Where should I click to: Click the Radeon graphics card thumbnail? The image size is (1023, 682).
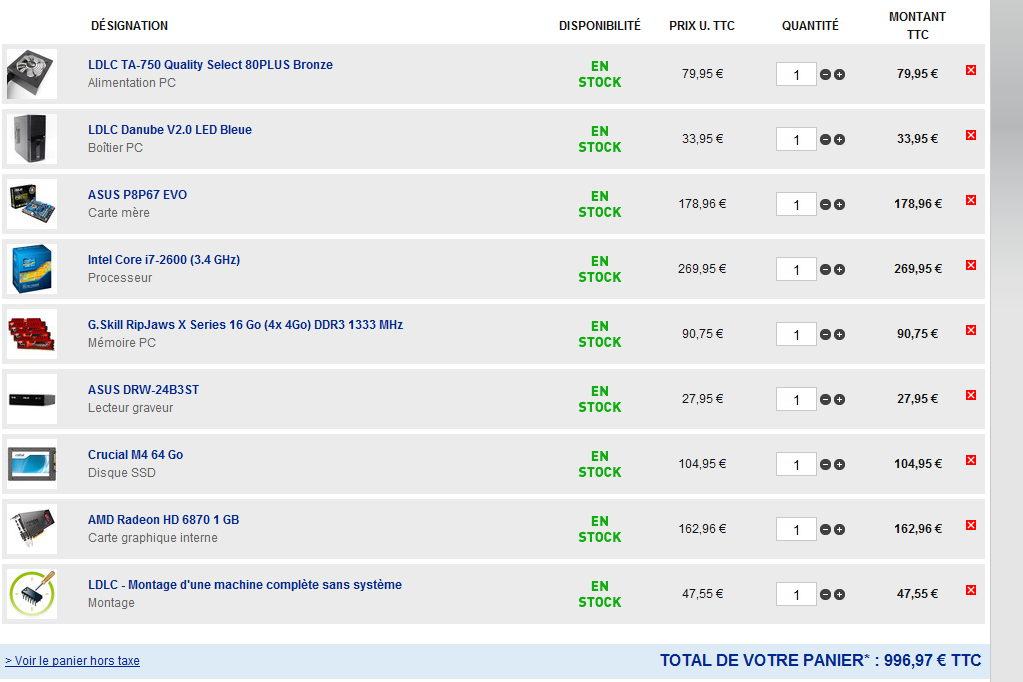[32, 529]
